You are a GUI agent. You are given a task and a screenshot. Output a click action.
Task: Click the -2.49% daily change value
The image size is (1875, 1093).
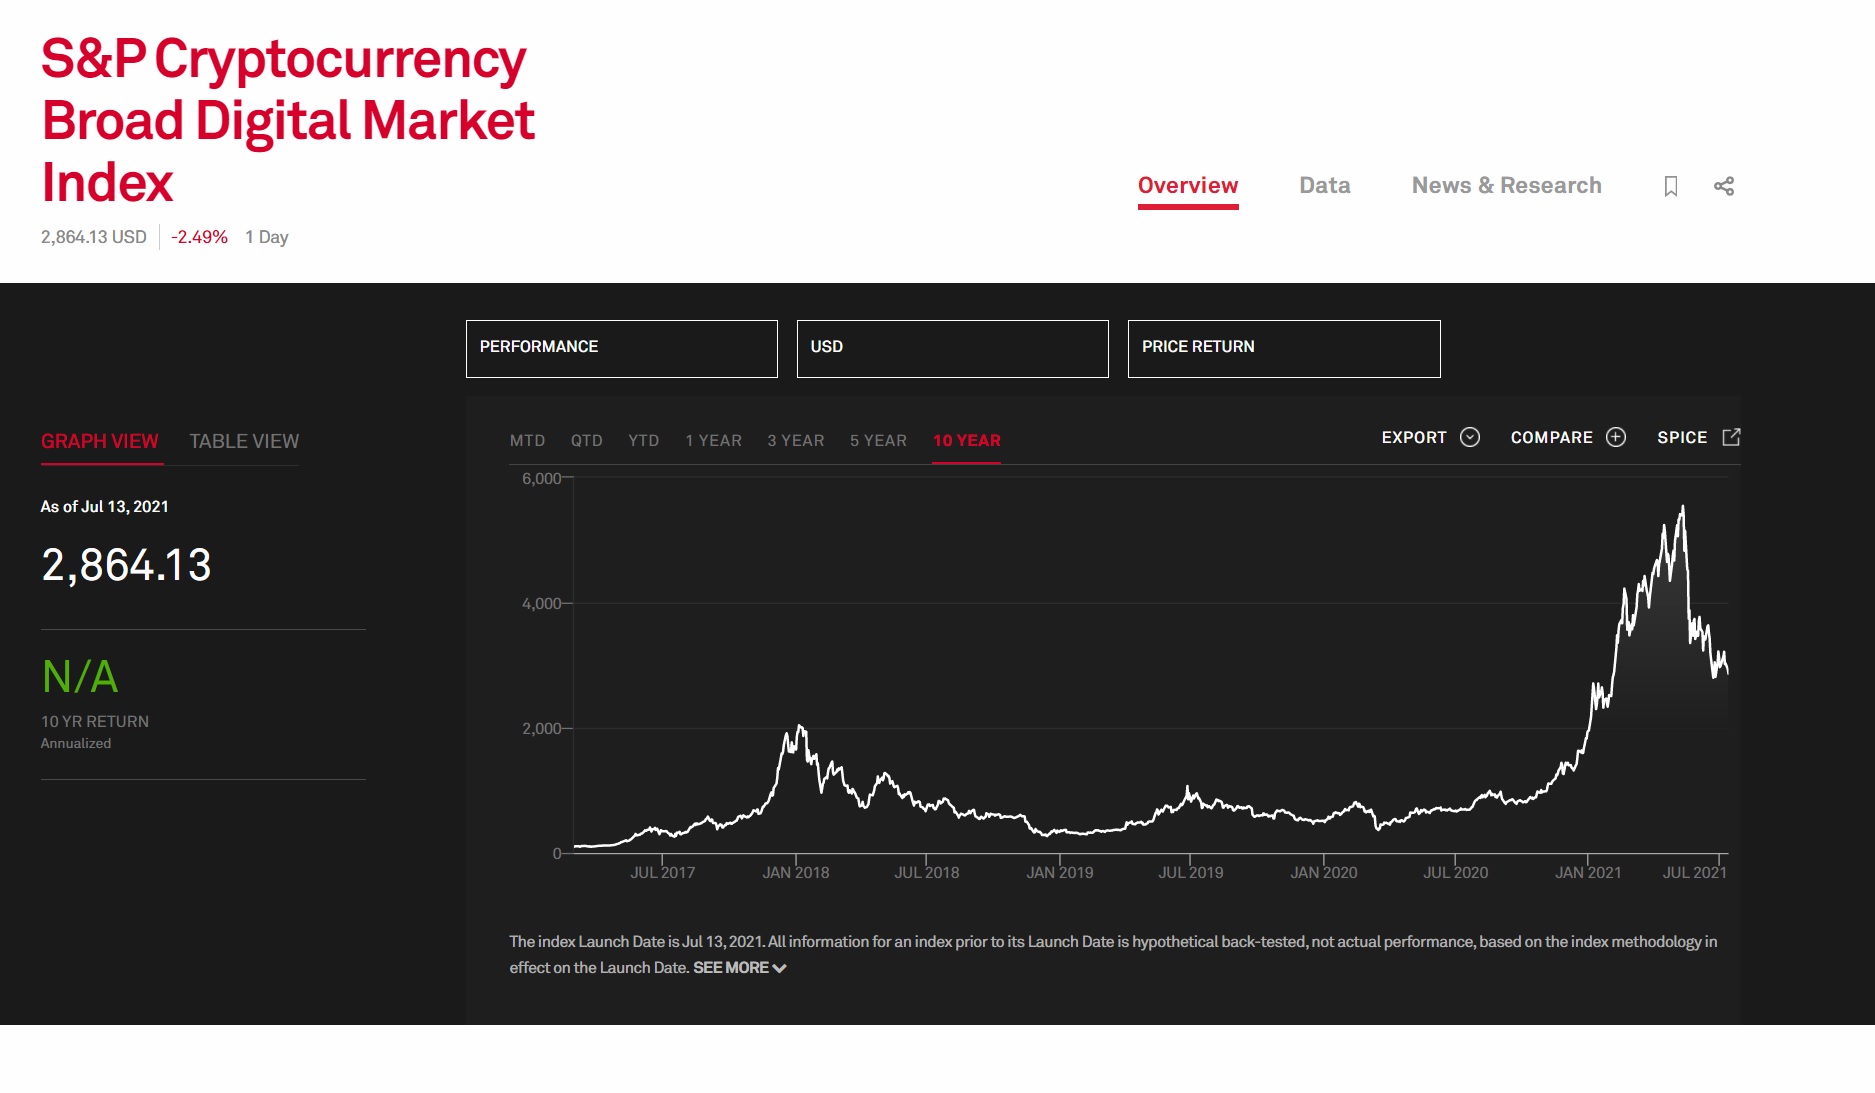(x=199, y=237)
